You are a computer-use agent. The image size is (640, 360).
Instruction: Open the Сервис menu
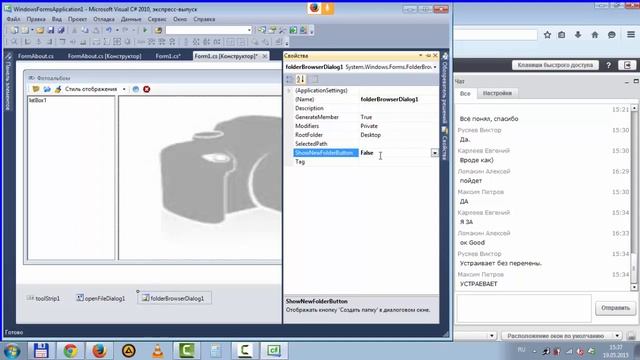[157, 19]
